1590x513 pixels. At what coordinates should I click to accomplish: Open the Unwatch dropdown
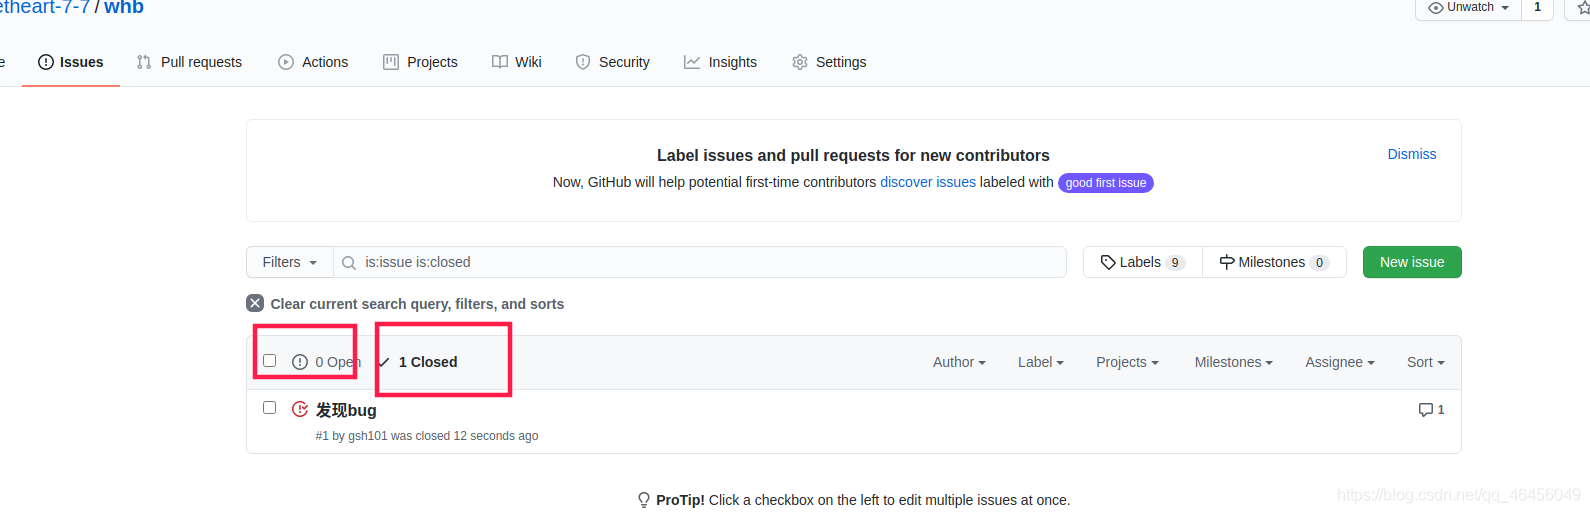pyautogui.click(x=1468, y=8)
